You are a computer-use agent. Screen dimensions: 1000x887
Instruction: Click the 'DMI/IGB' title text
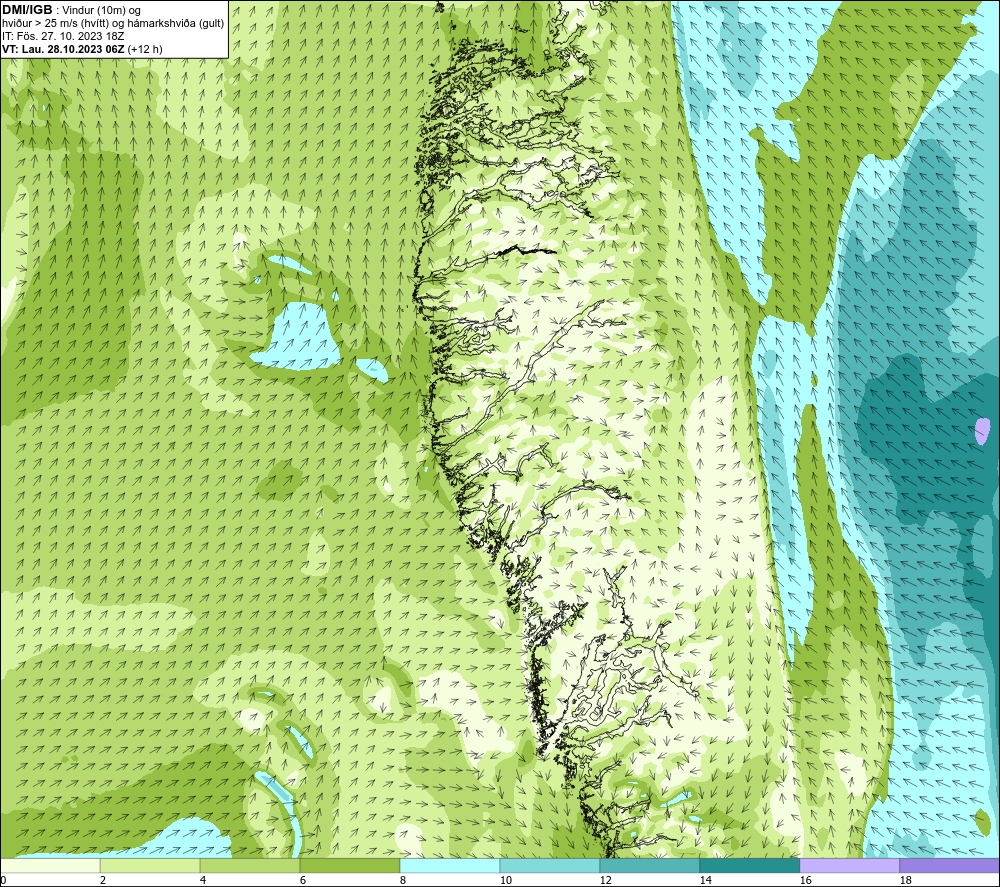[x=27, y=10]
